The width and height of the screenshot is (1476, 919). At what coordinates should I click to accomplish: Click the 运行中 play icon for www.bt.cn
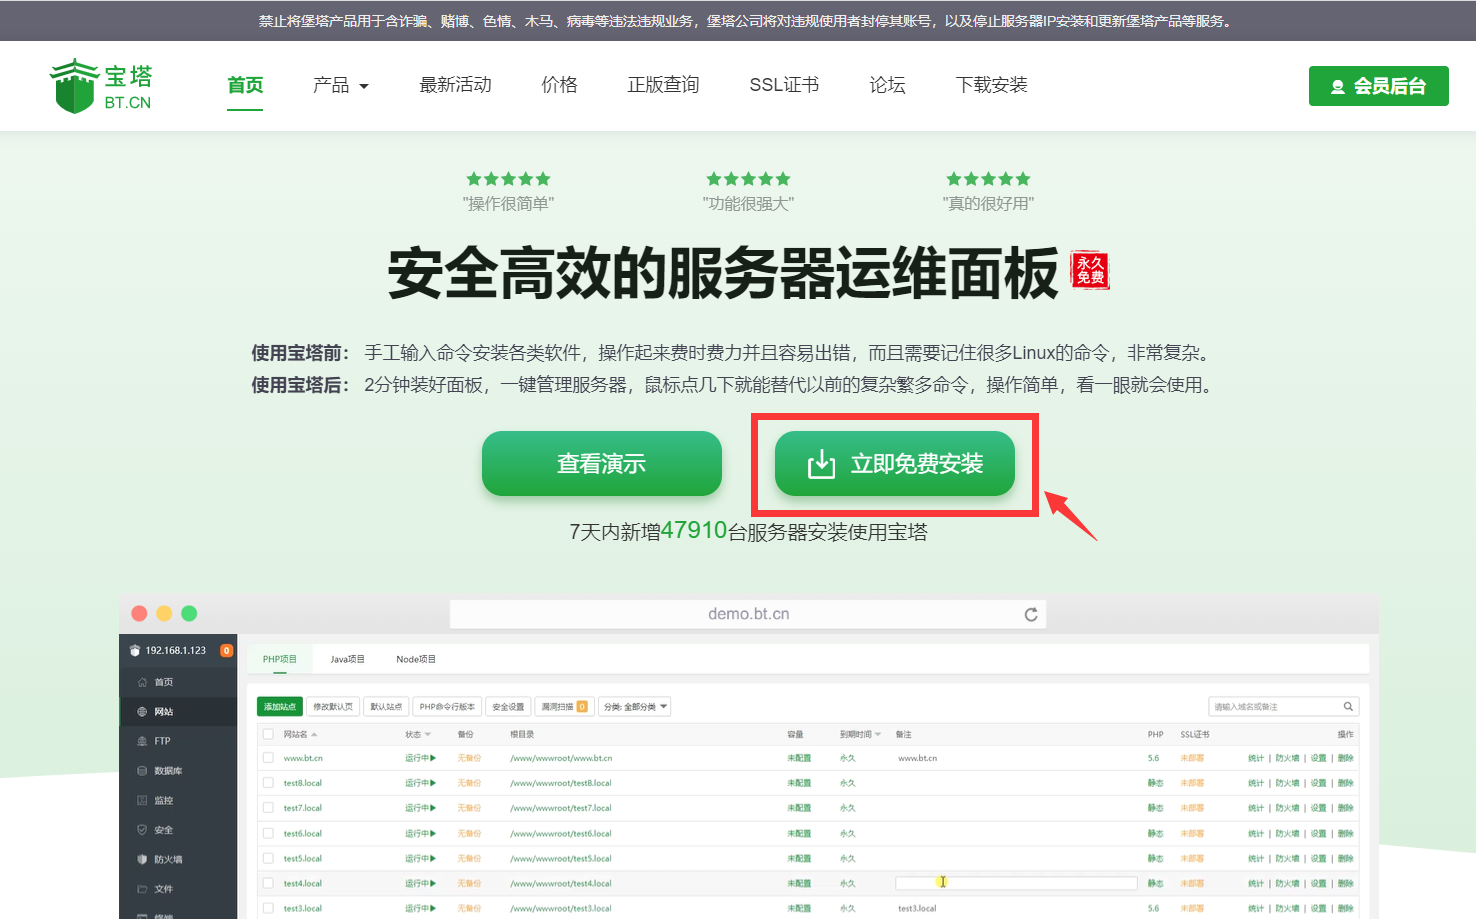tap(433, 758)
